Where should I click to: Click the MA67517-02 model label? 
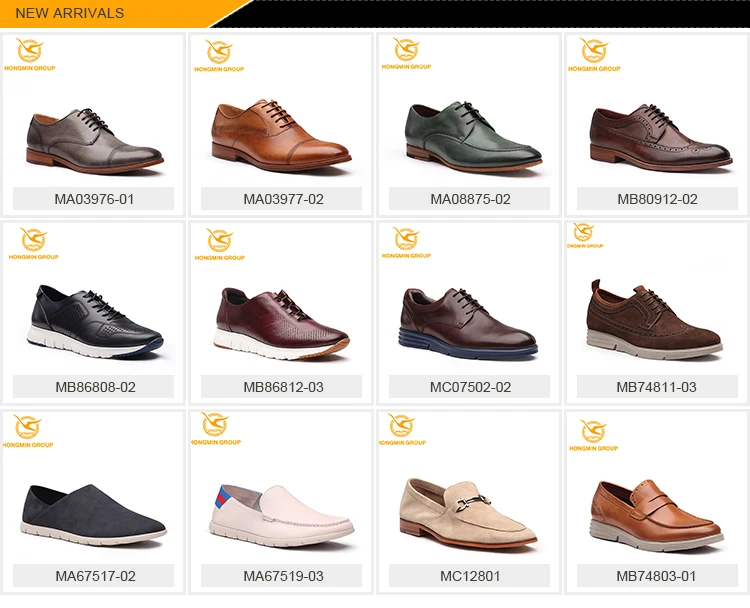coord(94,576)
